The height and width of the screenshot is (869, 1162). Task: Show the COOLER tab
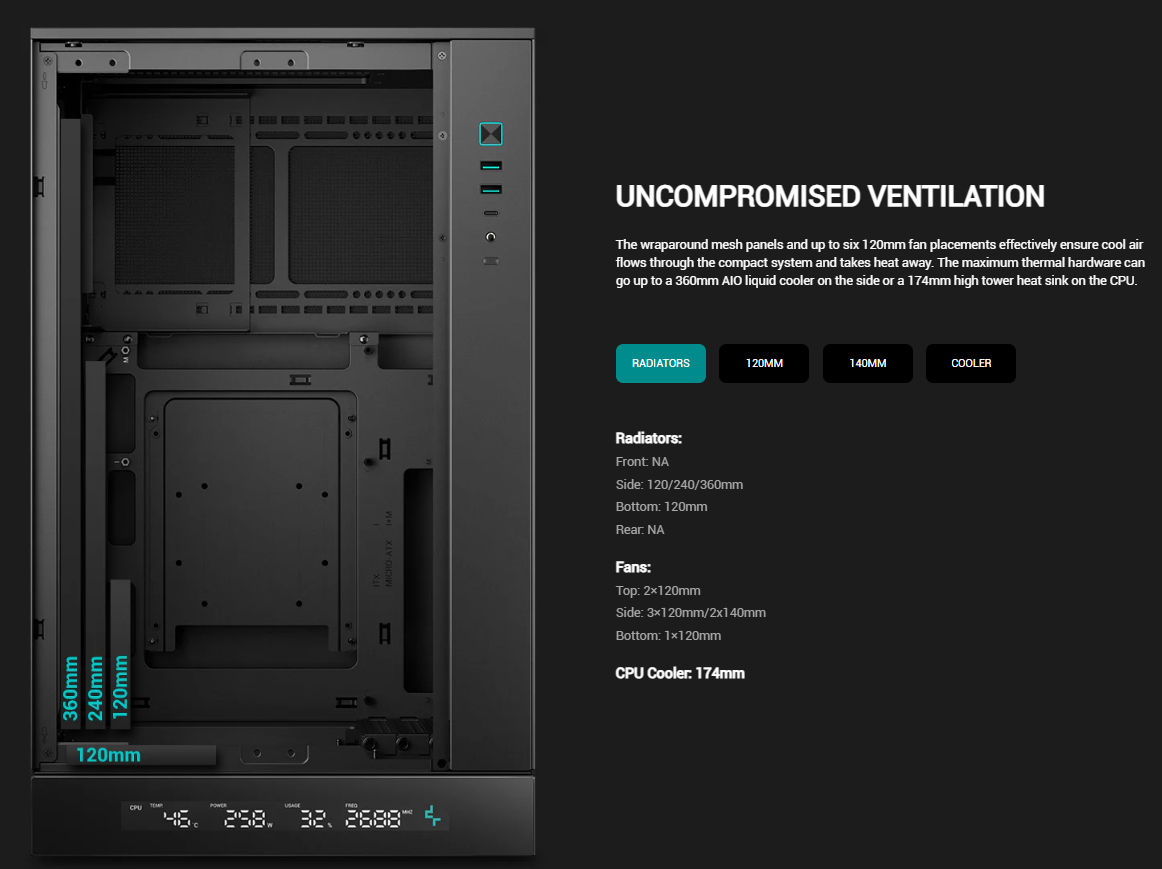[x=971, y=363]
